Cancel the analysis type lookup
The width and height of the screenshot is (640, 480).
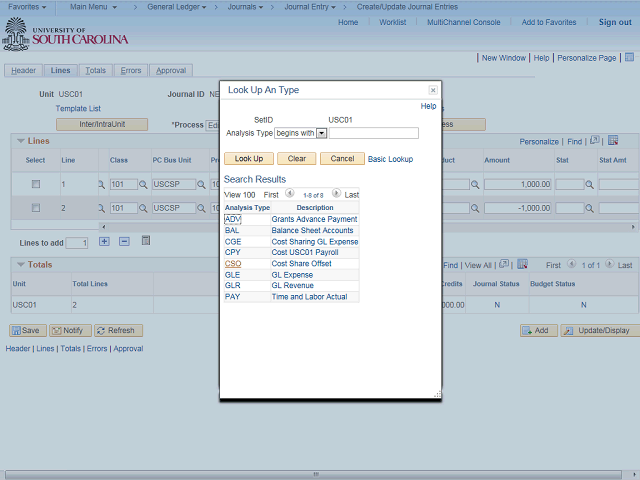[342, 158]
